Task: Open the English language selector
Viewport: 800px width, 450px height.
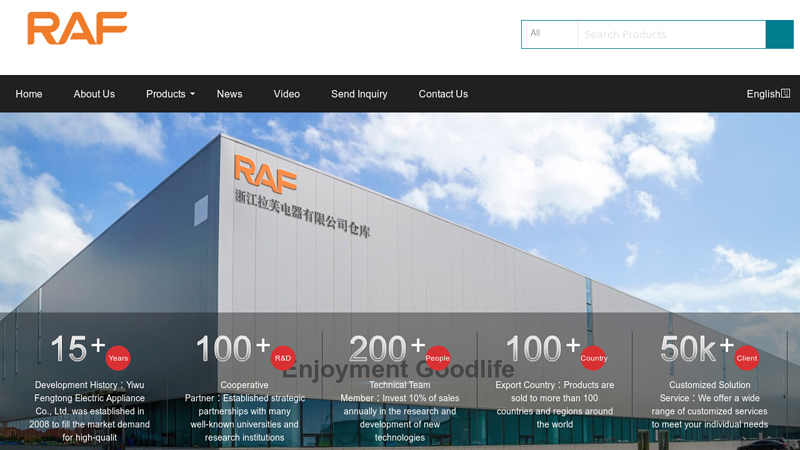Action: click(768, 94)
